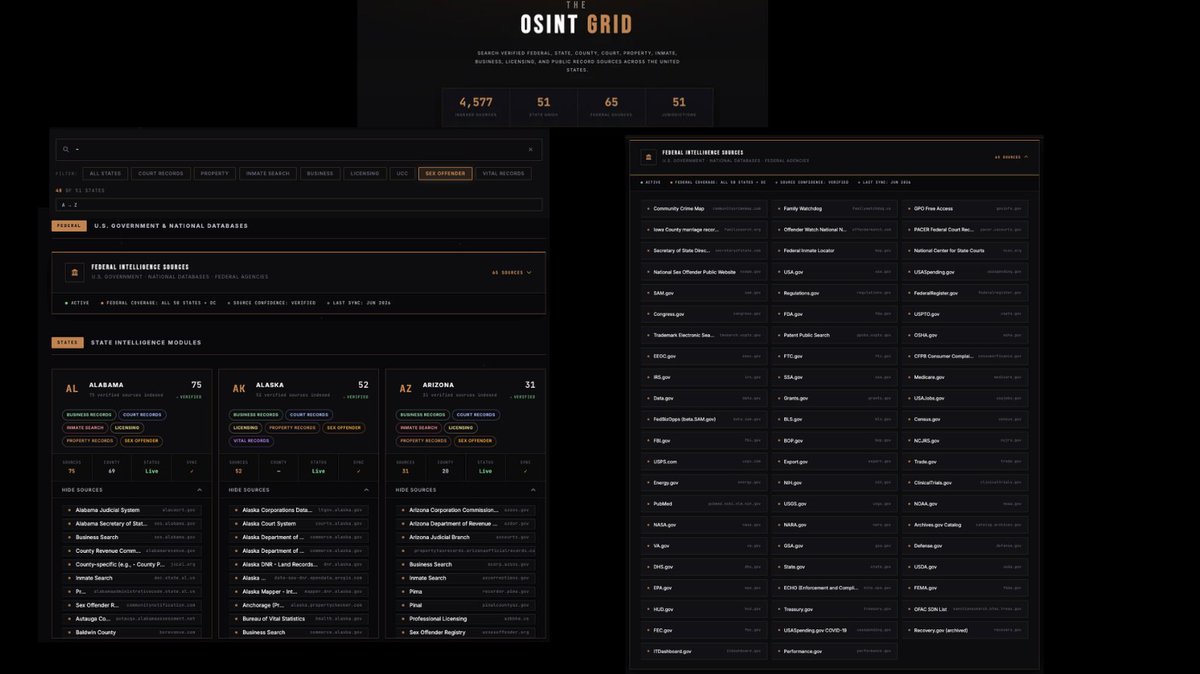Open the National Sex Offender Public Website source

pos(705,272)
